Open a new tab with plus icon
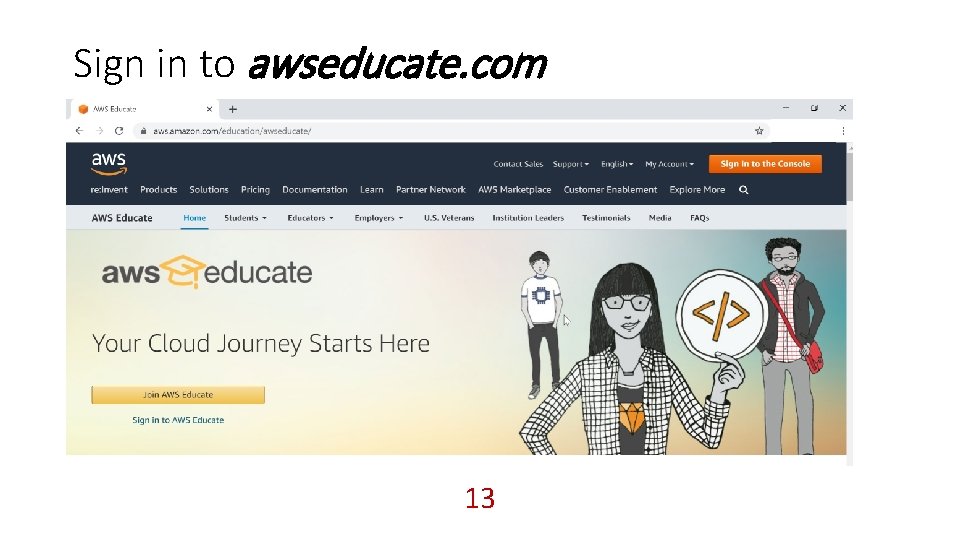Viewport: 960px width, 540px height. coord(233,109)
